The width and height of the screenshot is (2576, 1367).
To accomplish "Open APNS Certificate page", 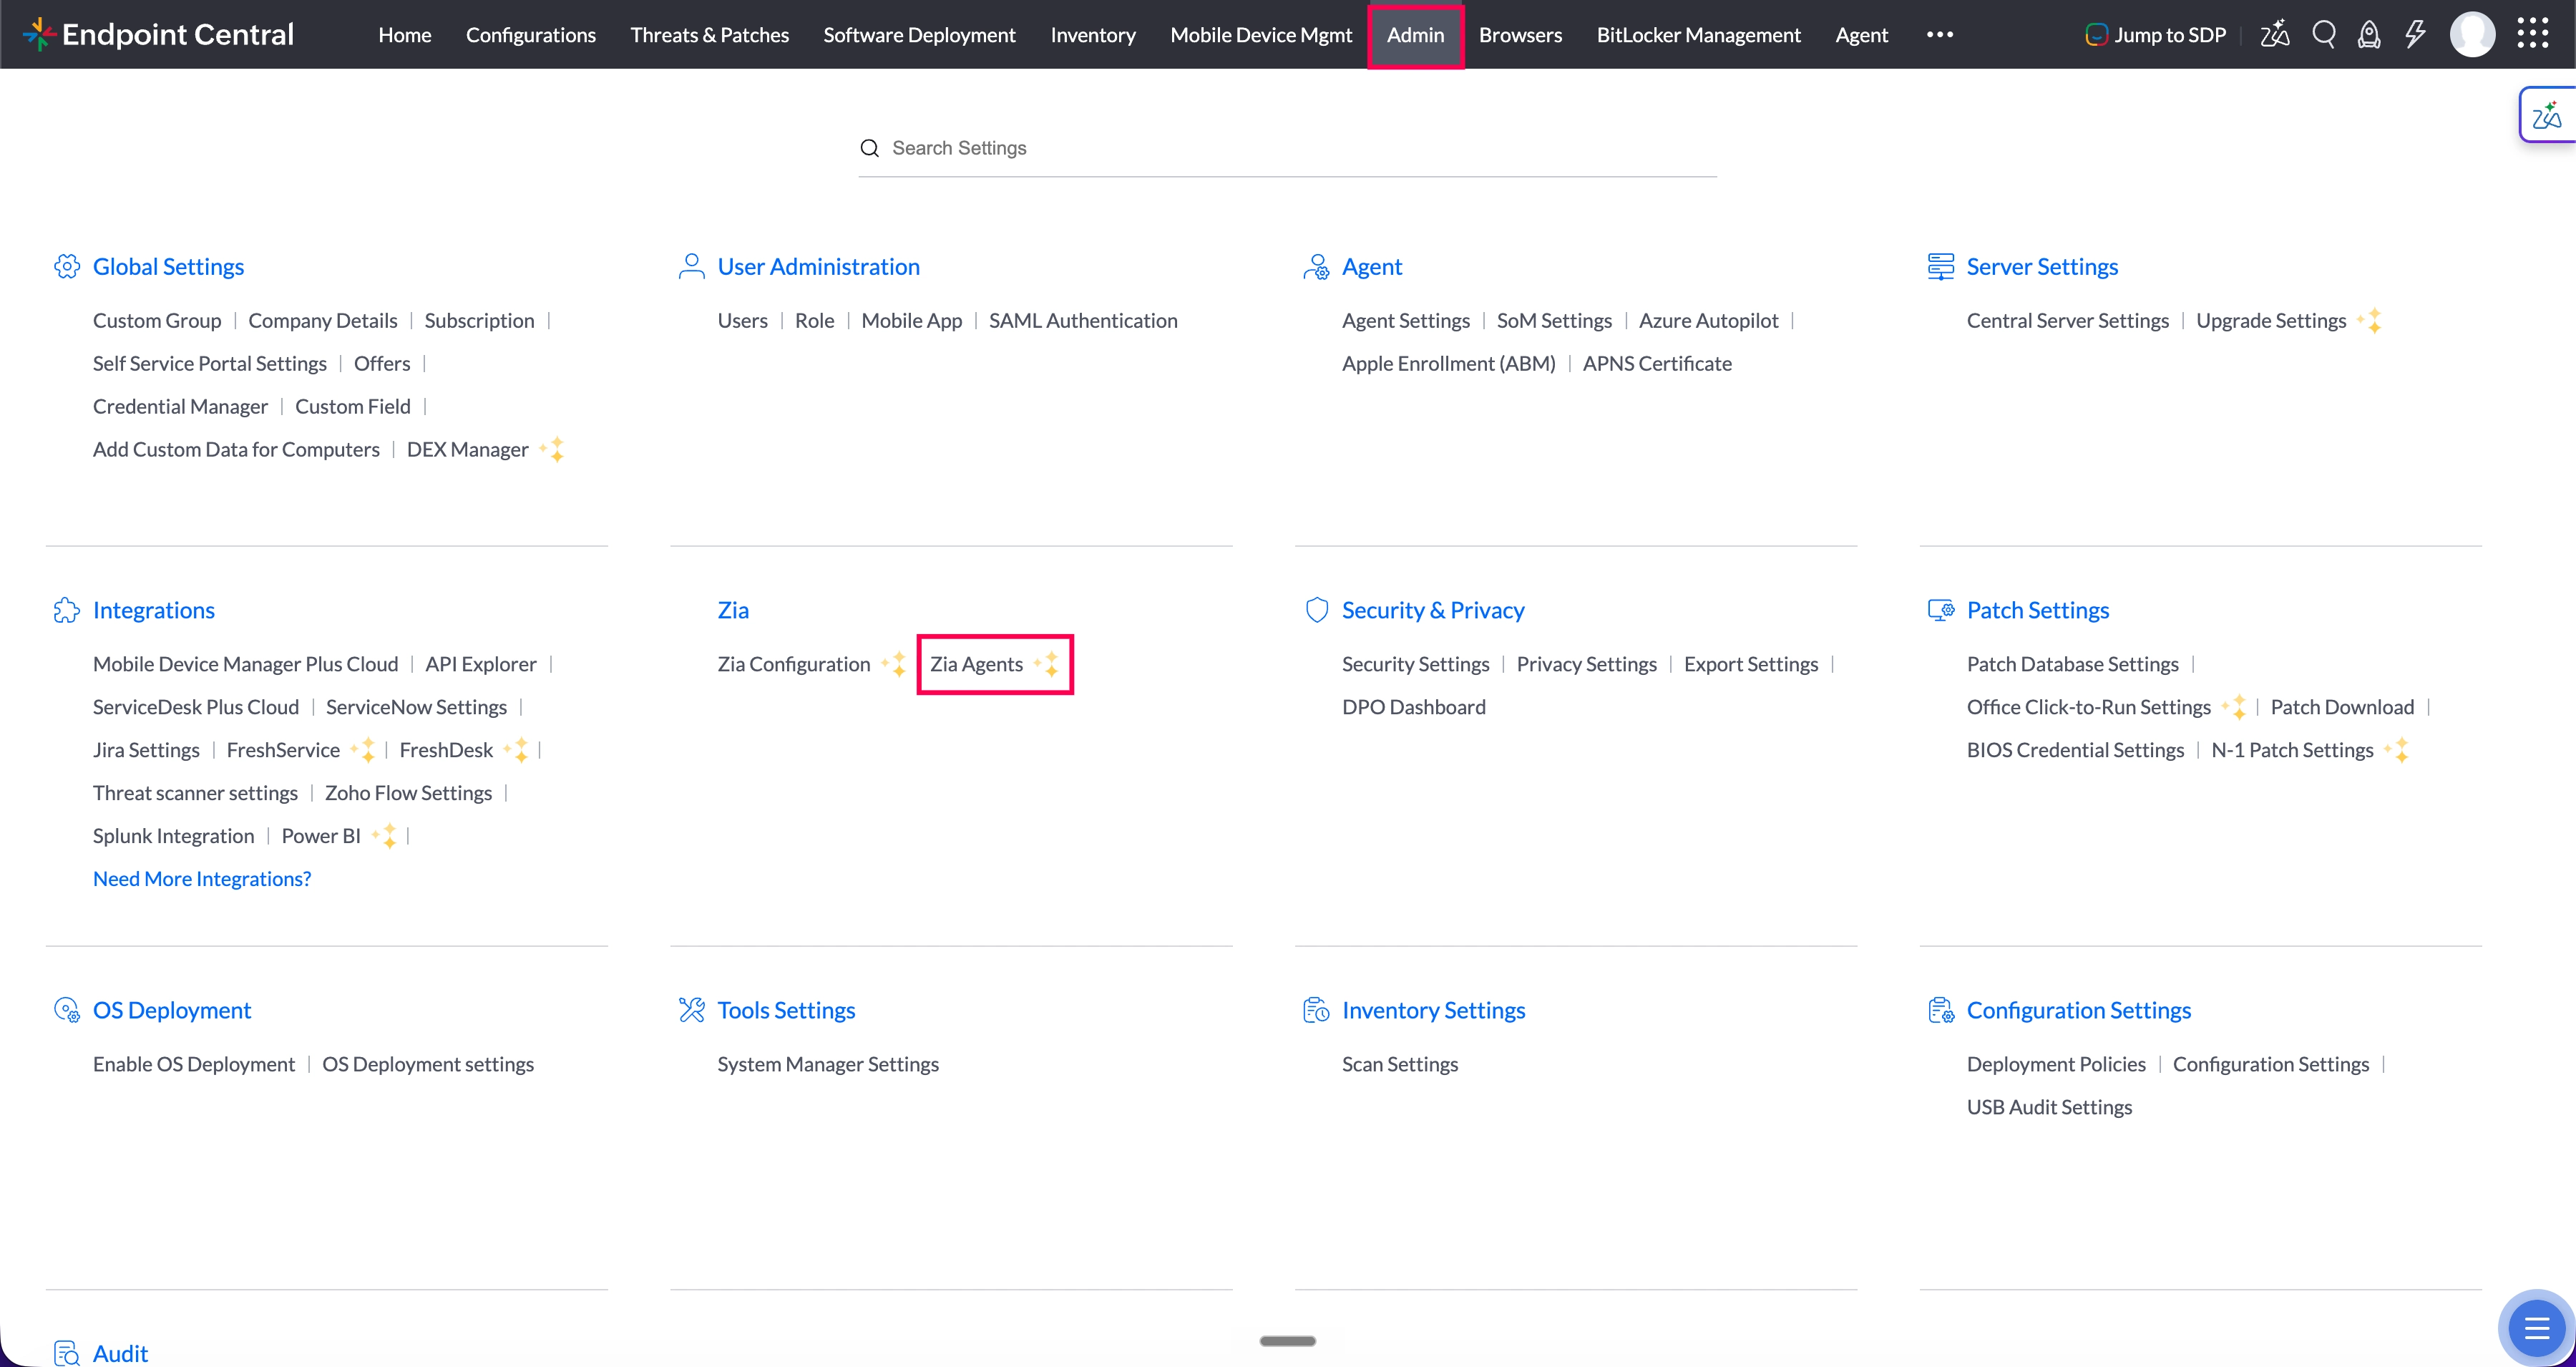I will pyautogui.click(x=1657, y=363).
